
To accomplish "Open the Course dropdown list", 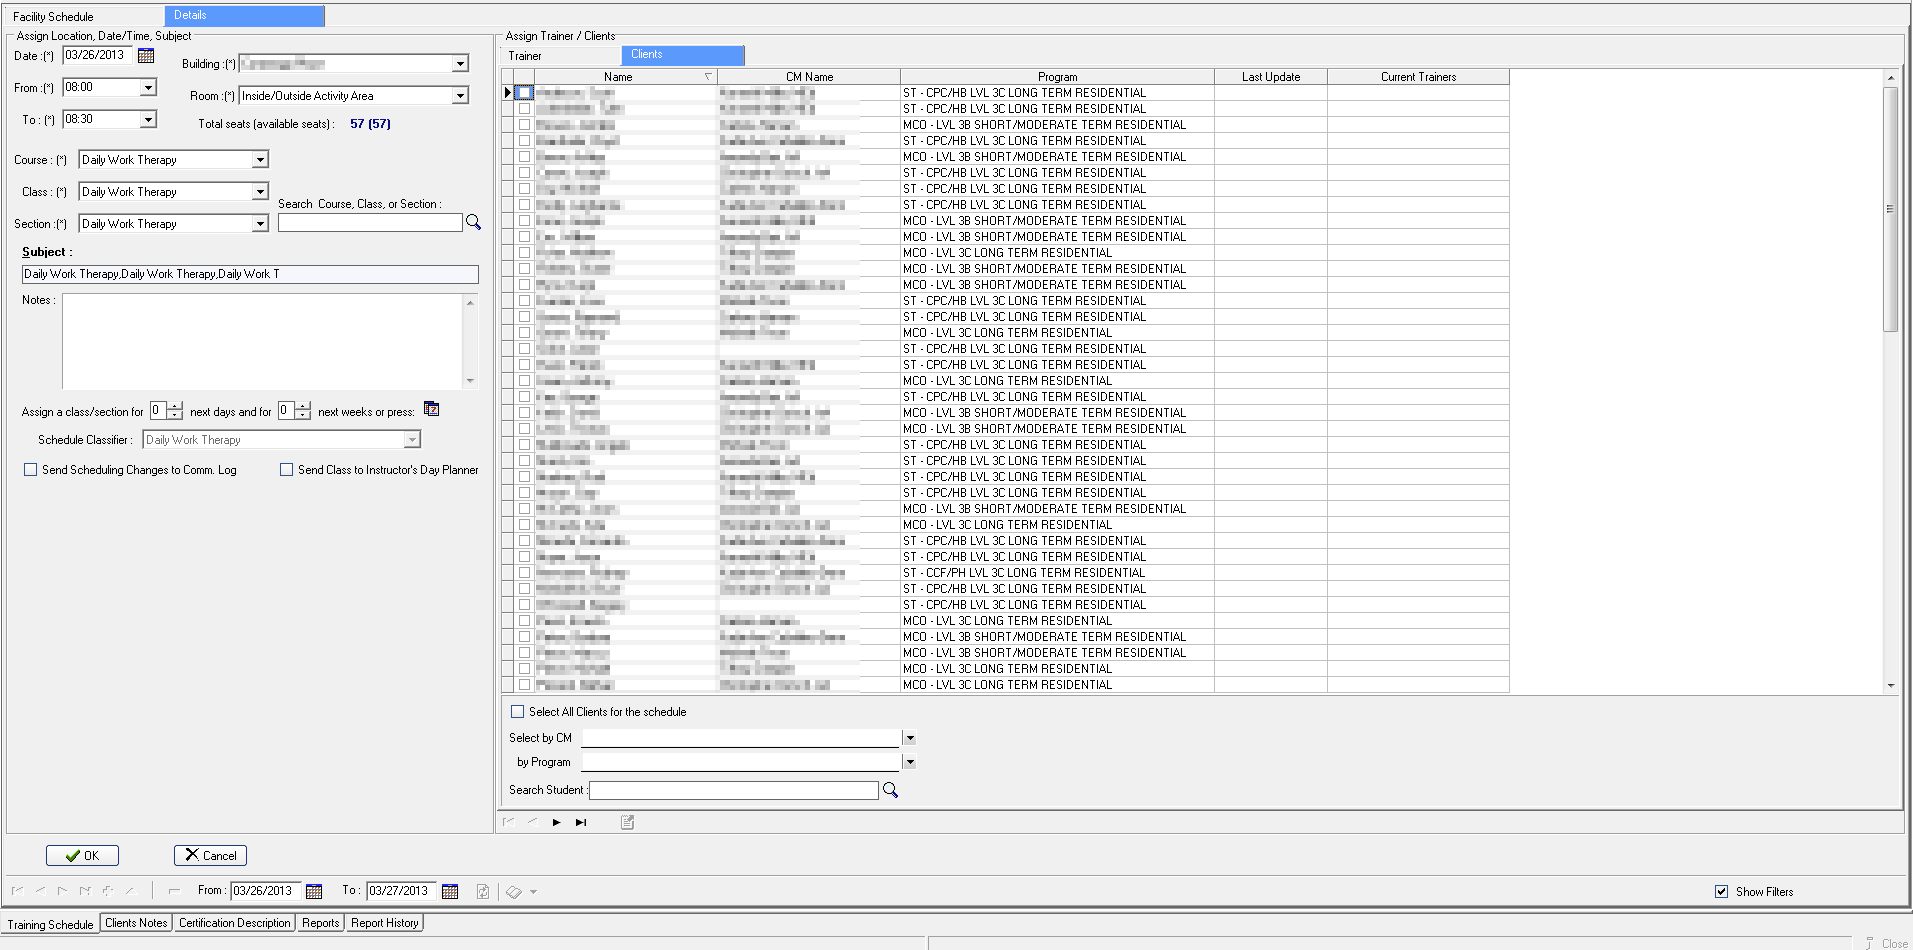I will (x=260, y=160).
